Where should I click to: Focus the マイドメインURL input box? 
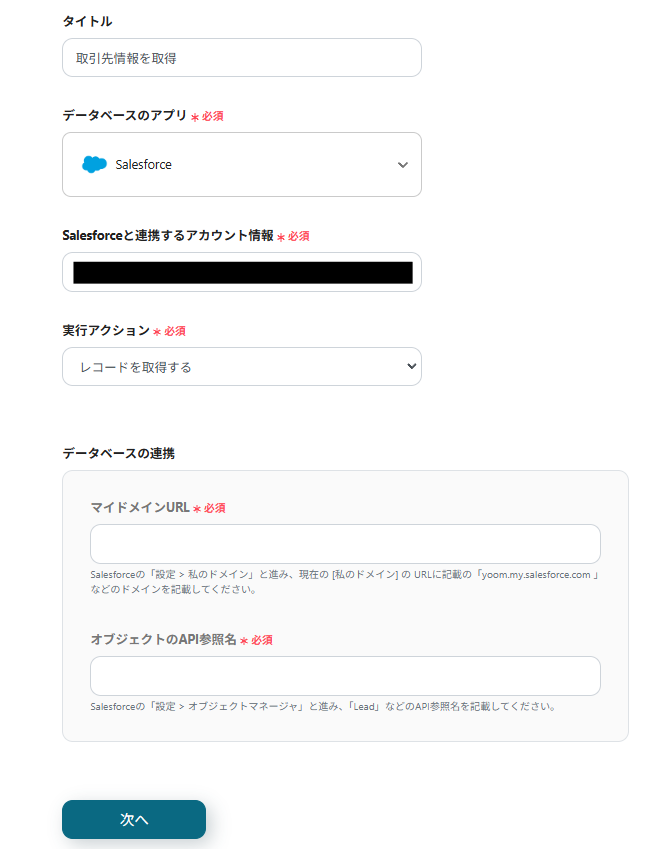[x=345, y=543]
